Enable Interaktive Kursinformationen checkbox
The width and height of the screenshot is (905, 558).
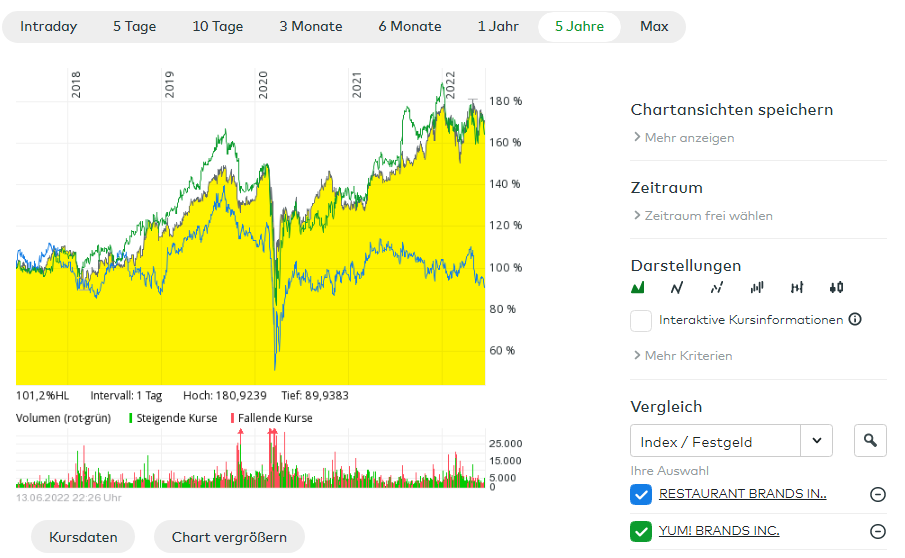(x=641, y=321)
